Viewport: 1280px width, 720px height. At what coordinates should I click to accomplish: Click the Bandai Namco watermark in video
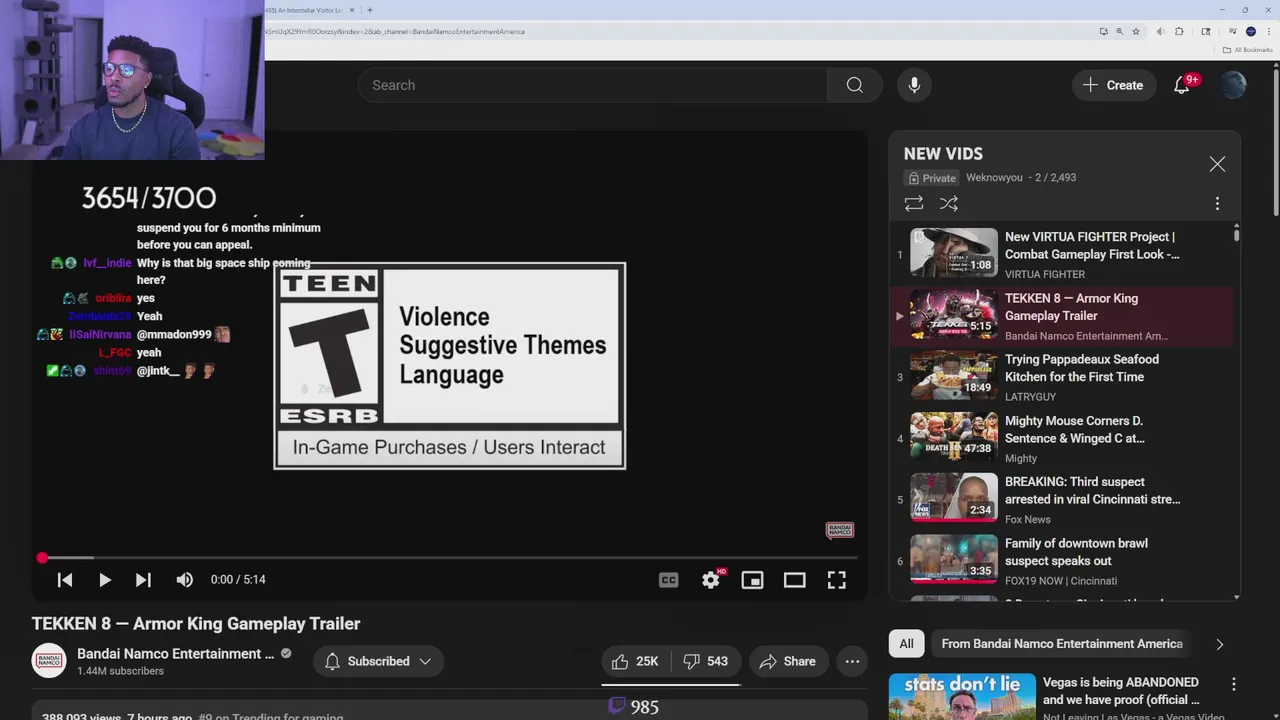click(839, 530)
